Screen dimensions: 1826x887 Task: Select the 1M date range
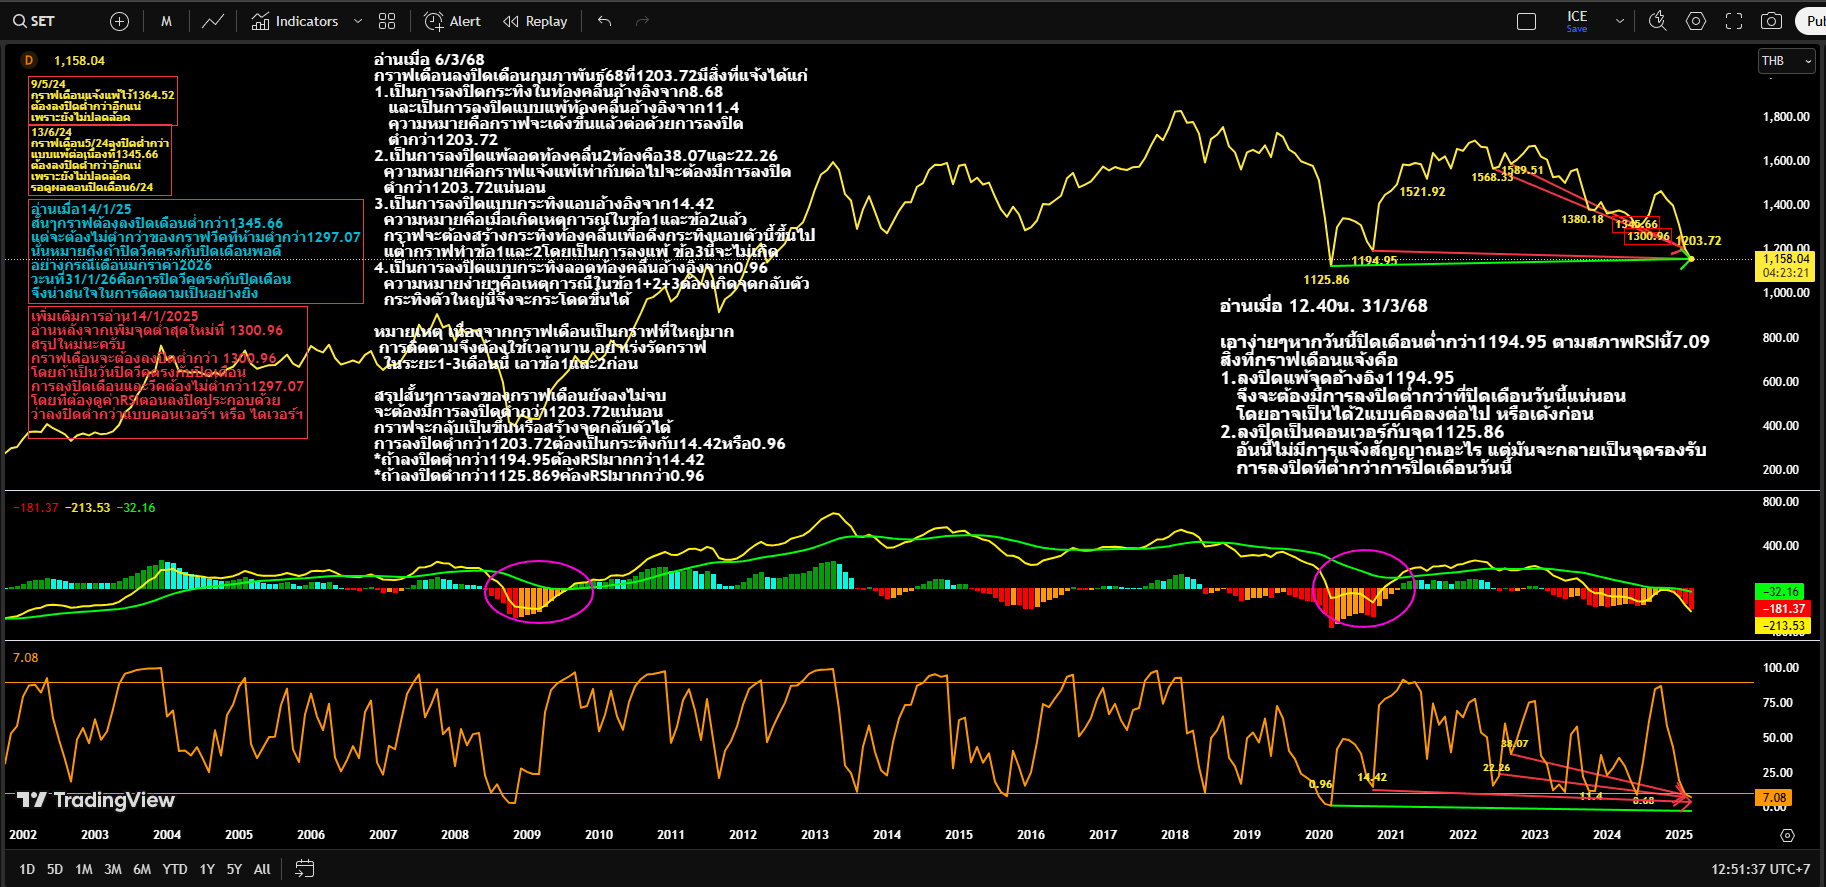coord(84,869)
